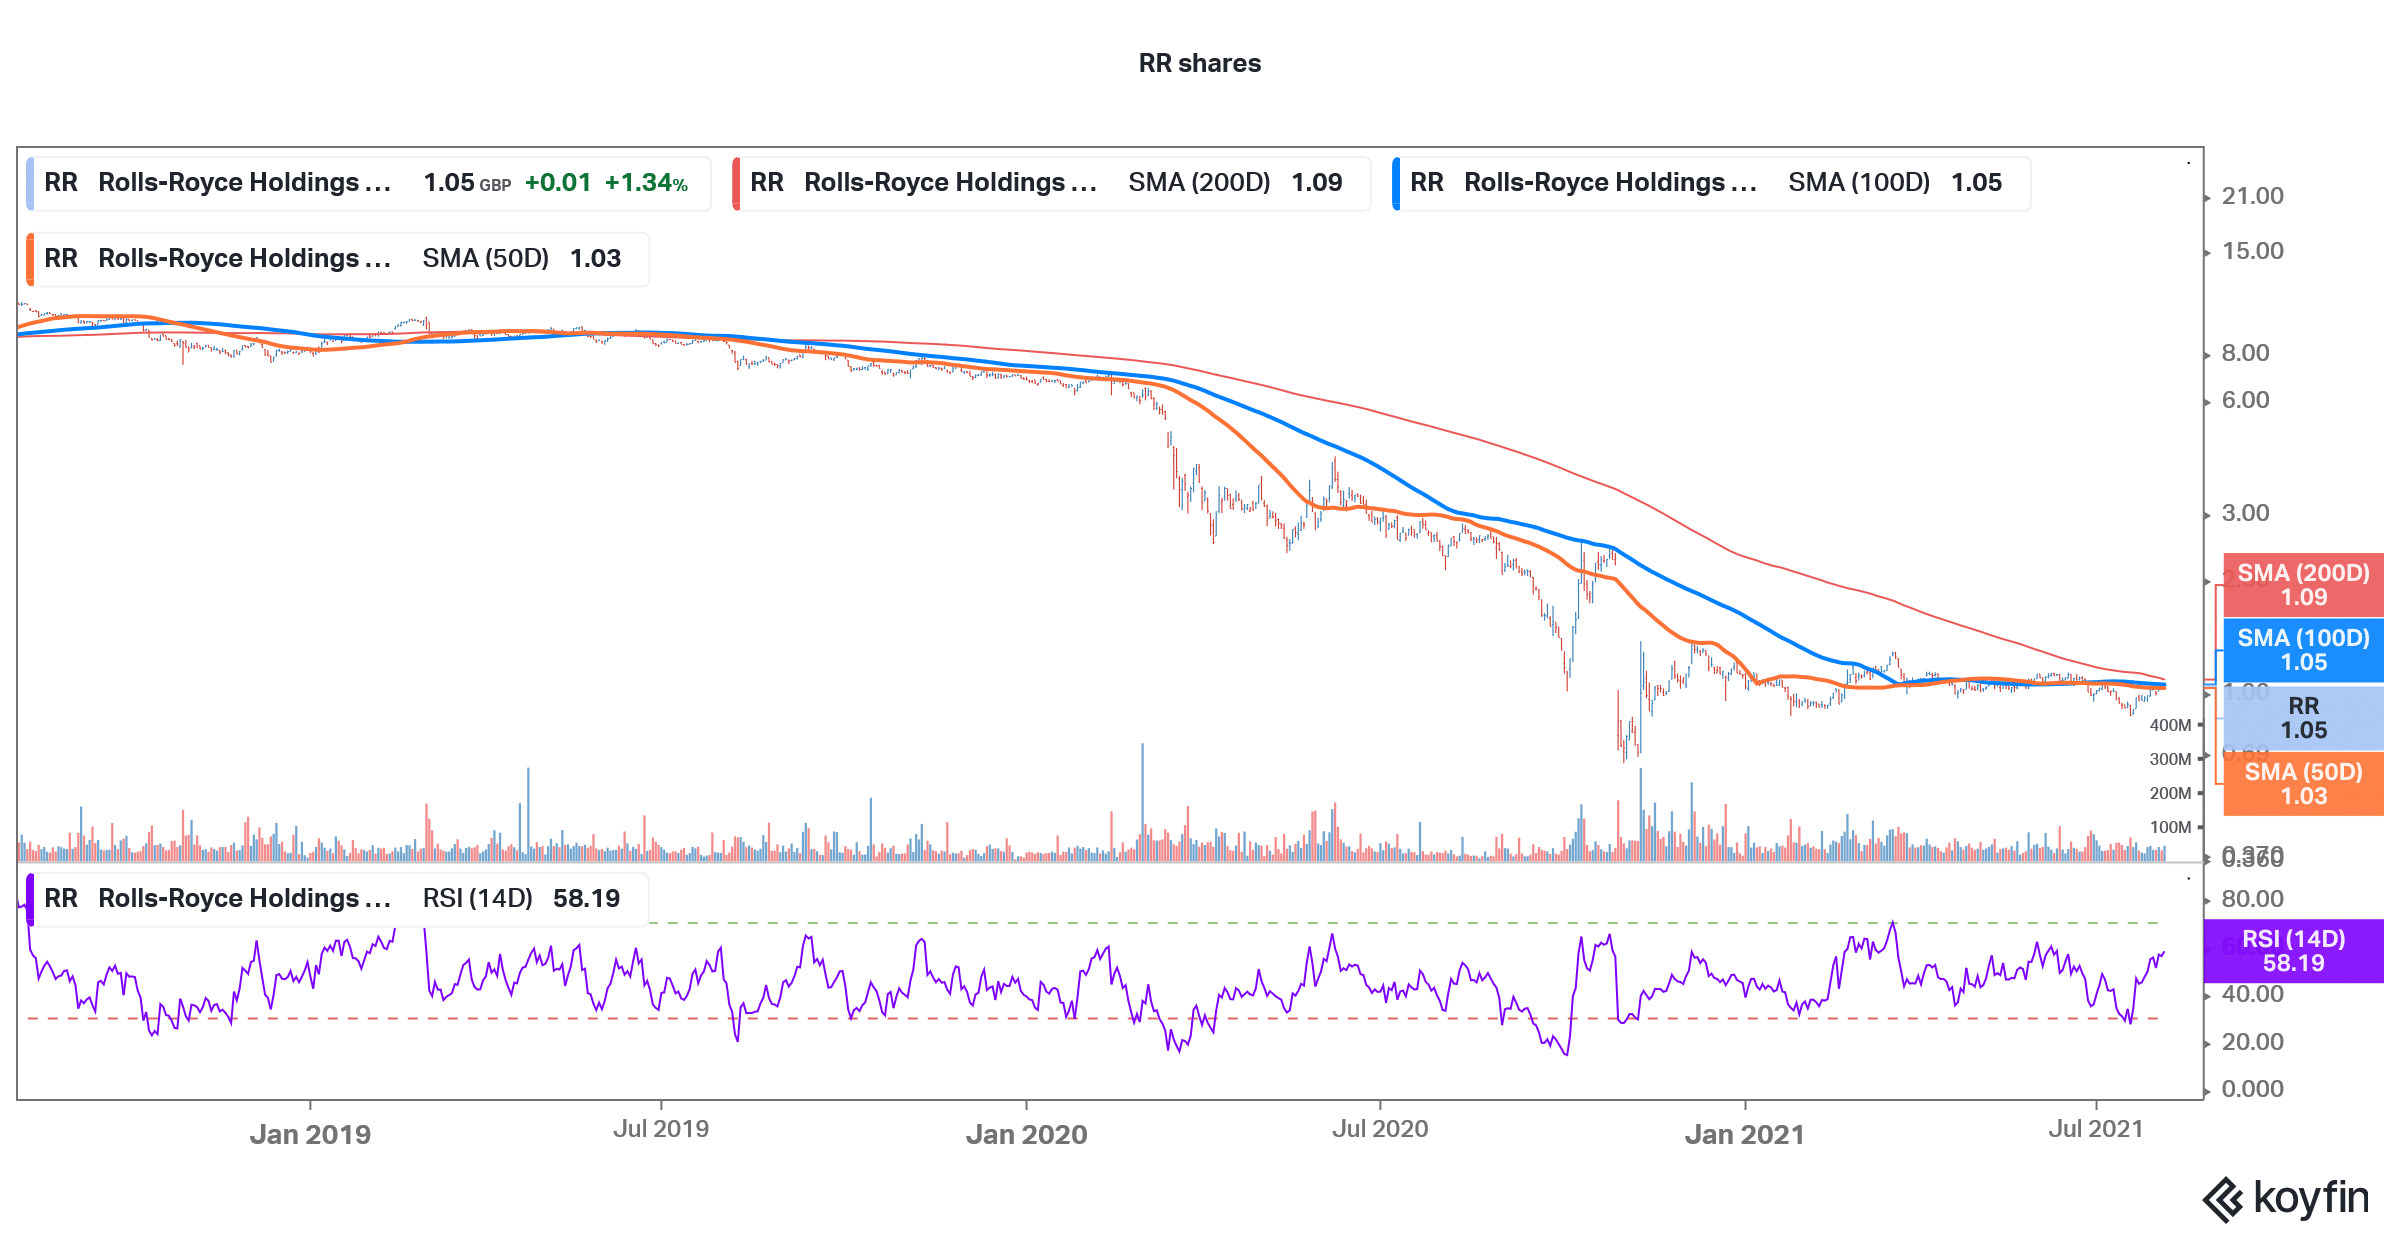Click the 'Jan 2021' time axis label
2400x1240 pixels.
tap(1745, 1134)
